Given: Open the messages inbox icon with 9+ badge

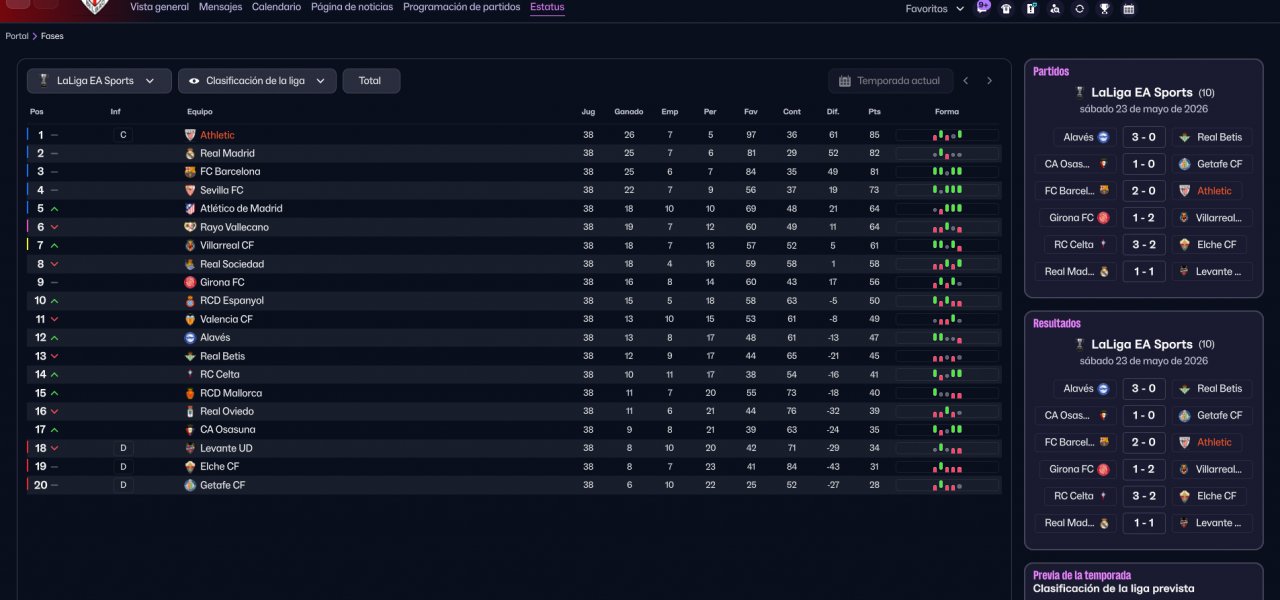Looking at the screenshot, I should (984, 8).
